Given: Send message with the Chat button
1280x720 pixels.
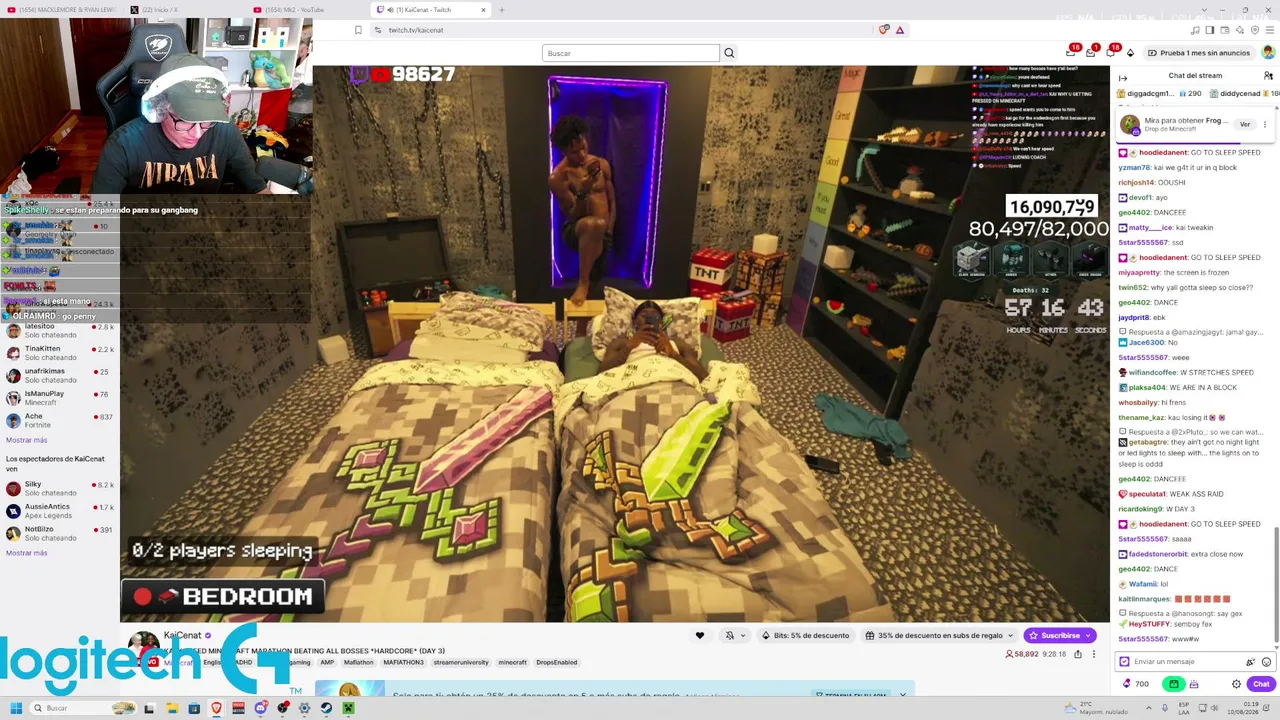Looking at the screenshot, I should (1261, 684).
